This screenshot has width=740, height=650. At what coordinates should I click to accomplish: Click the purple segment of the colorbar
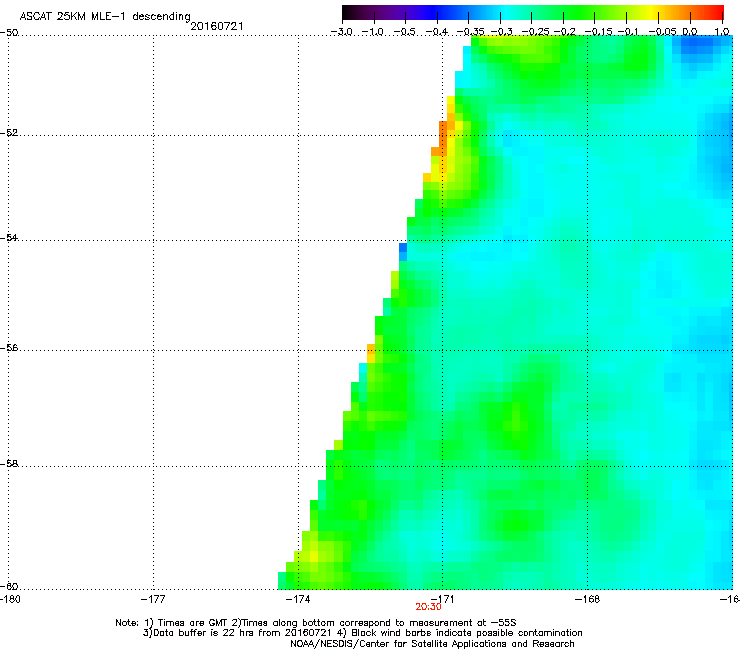point(392,12)
